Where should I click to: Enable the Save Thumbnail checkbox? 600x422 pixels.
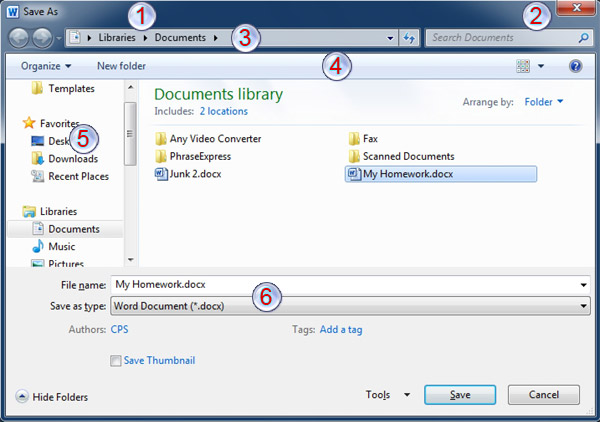pyautogui.click(x=116, y=361)
